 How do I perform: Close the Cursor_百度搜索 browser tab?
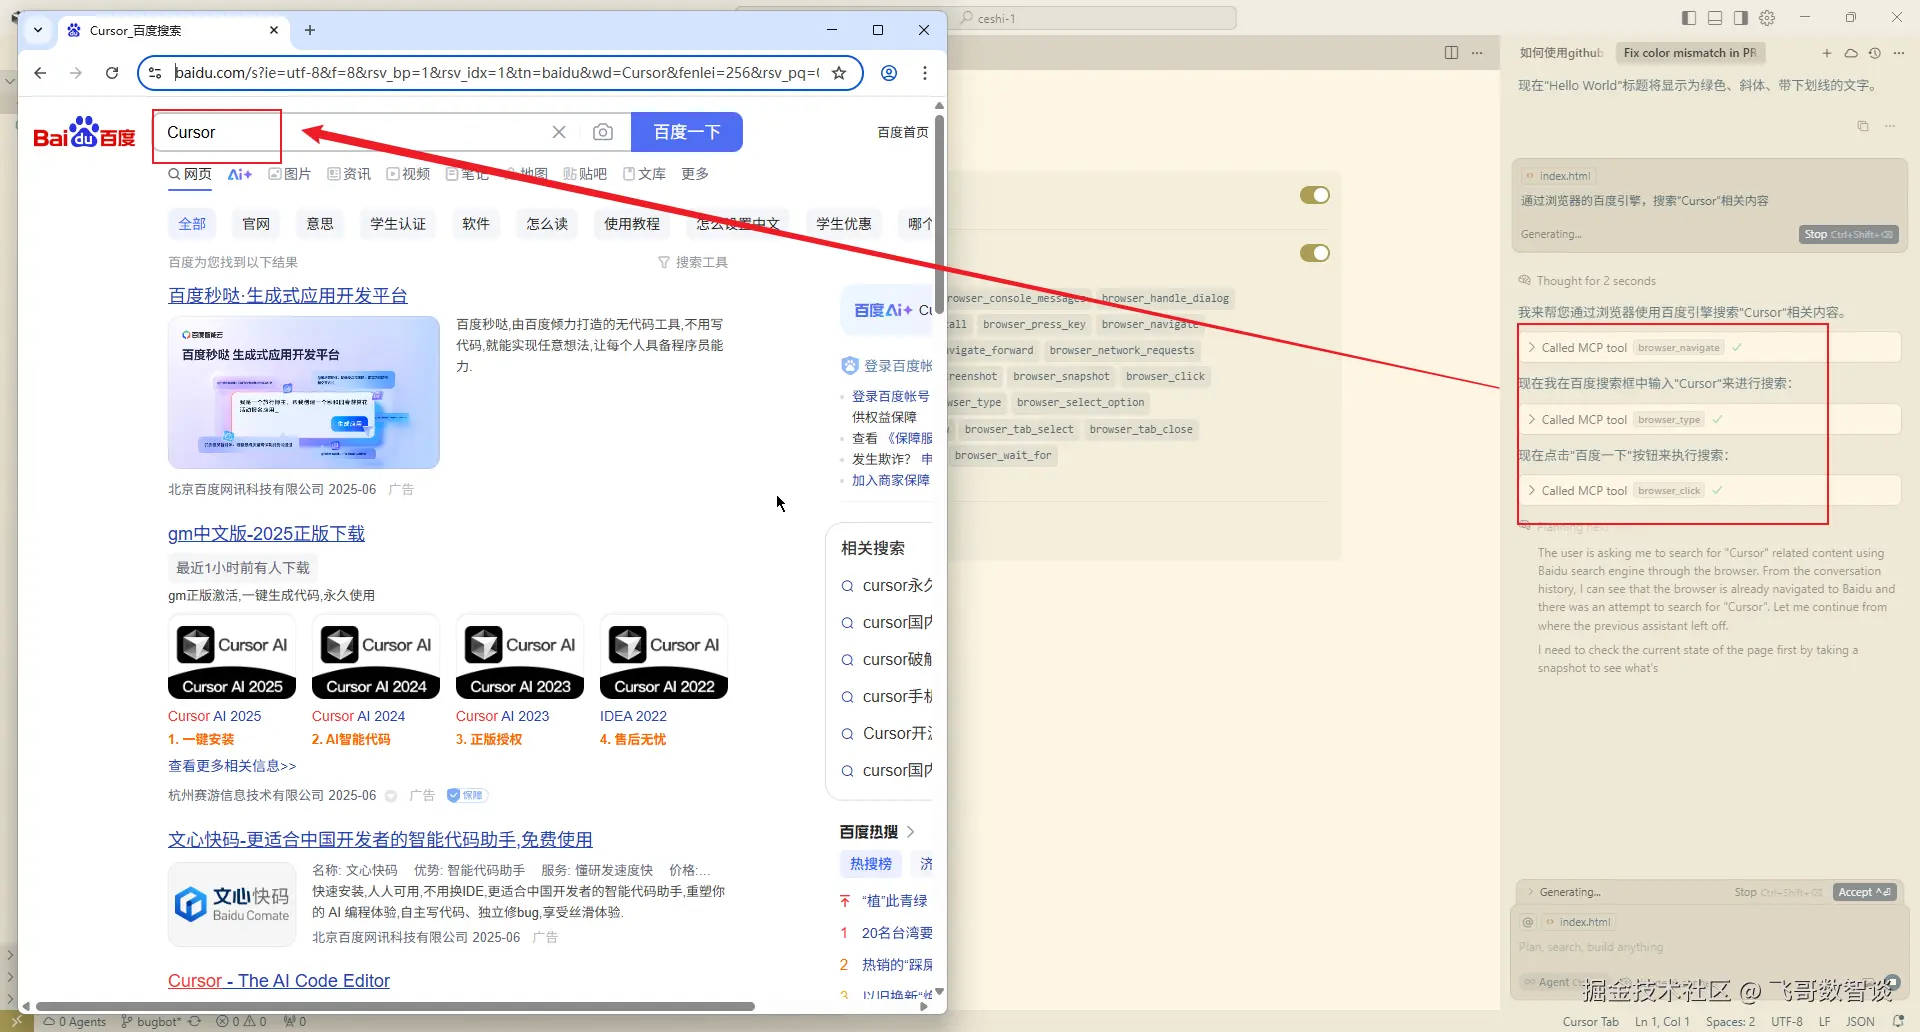[274, 30]
